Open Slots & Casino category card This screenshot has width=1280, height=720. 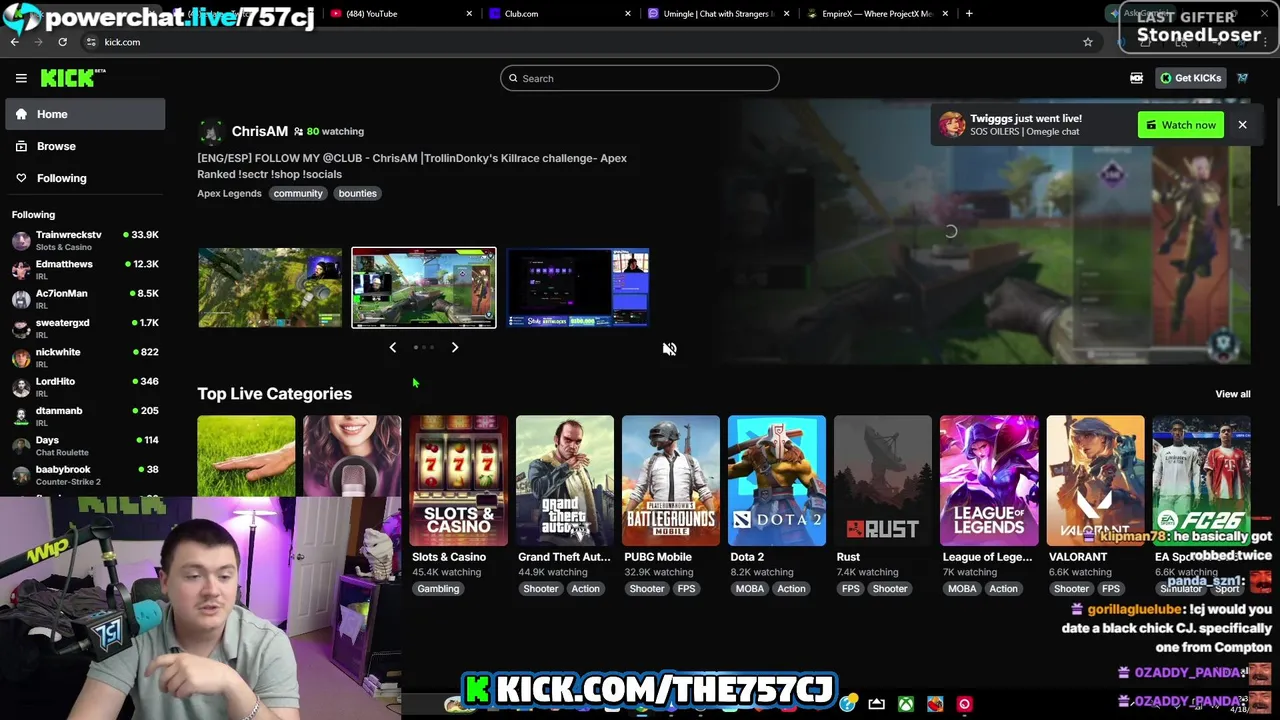pos(458,481)
